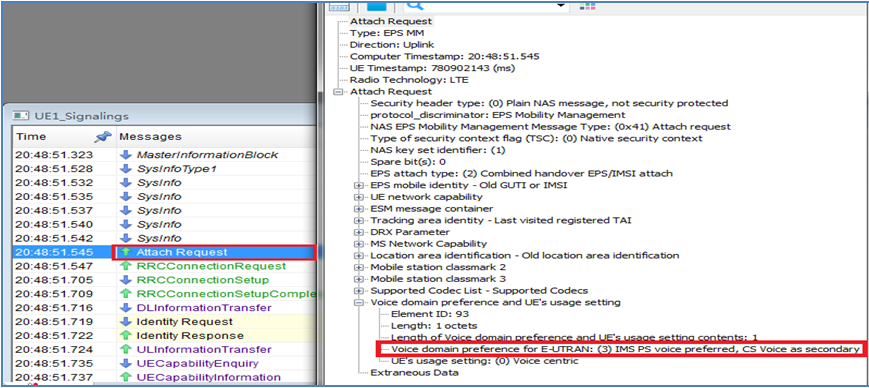Select 'Voice domain preference and UE's usage setting' label

click(495, 302)
